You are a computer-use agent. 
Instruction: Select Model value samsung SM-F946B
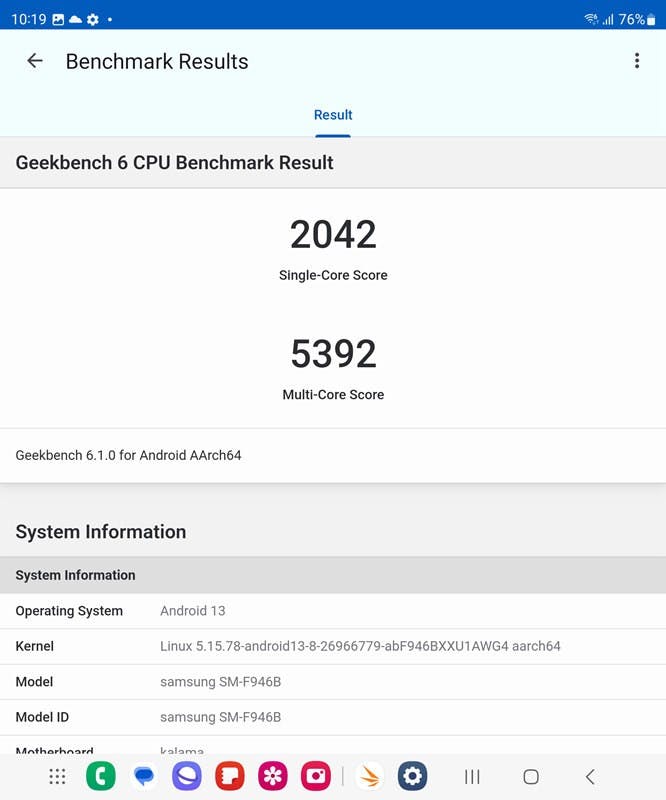220,682
